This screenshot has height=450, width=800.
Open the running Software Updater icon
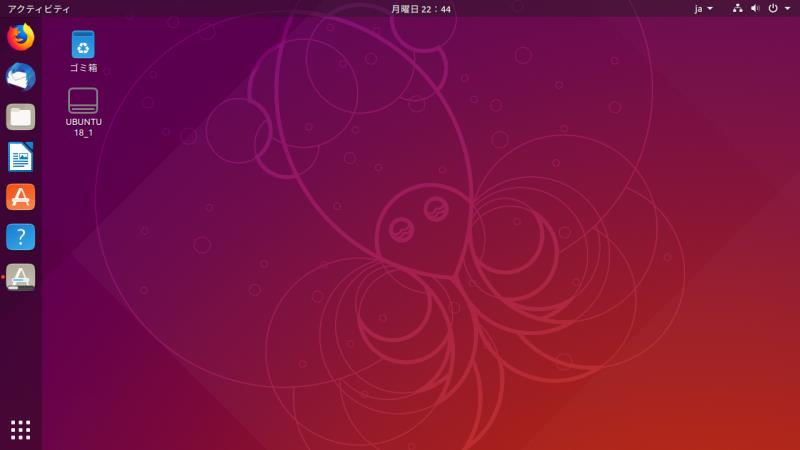pyautogui.click(x=20, y=277)
